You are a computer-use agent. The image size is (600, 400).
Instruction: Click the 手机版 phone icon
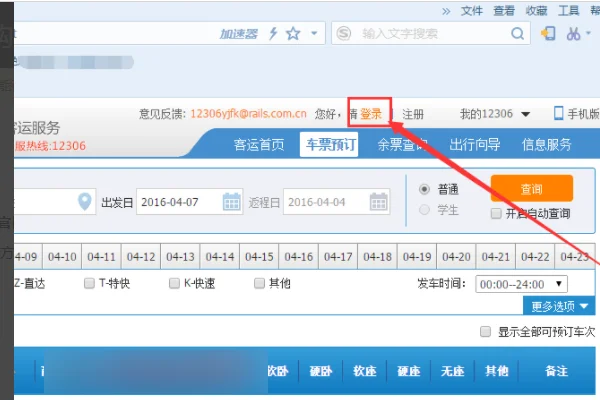[x=559, y=113]
